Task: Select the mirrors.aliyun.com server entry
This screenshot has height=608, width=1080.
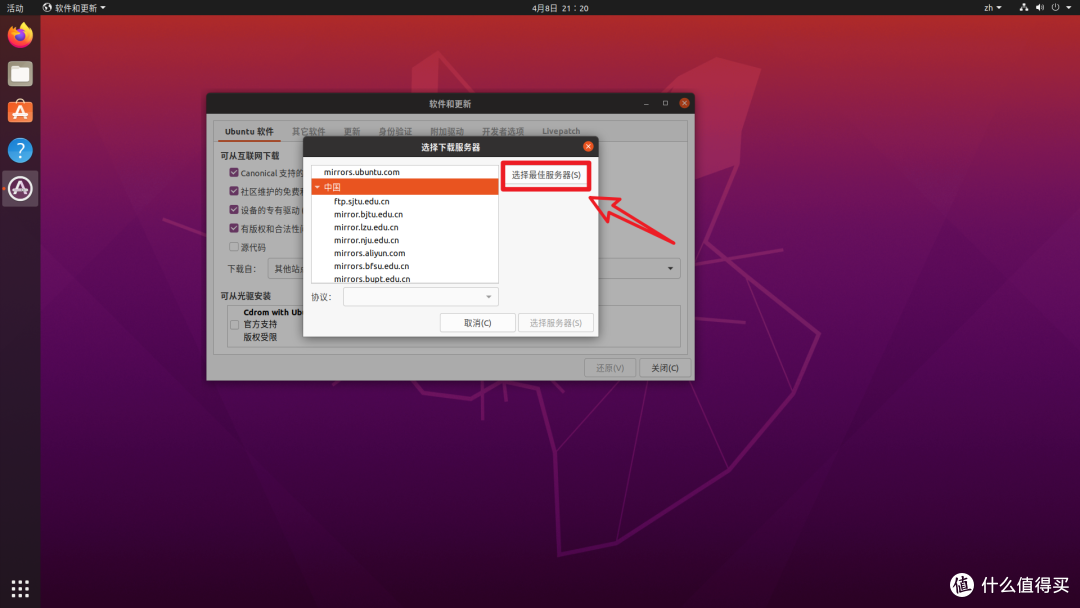Action: [x=369, y=254]
